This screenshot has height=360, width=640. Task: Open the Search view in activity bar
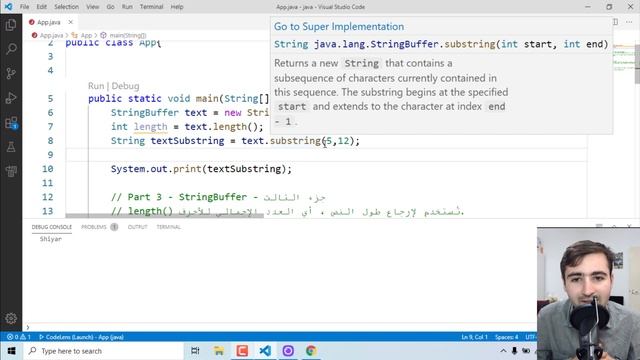(x=11, y=49)
